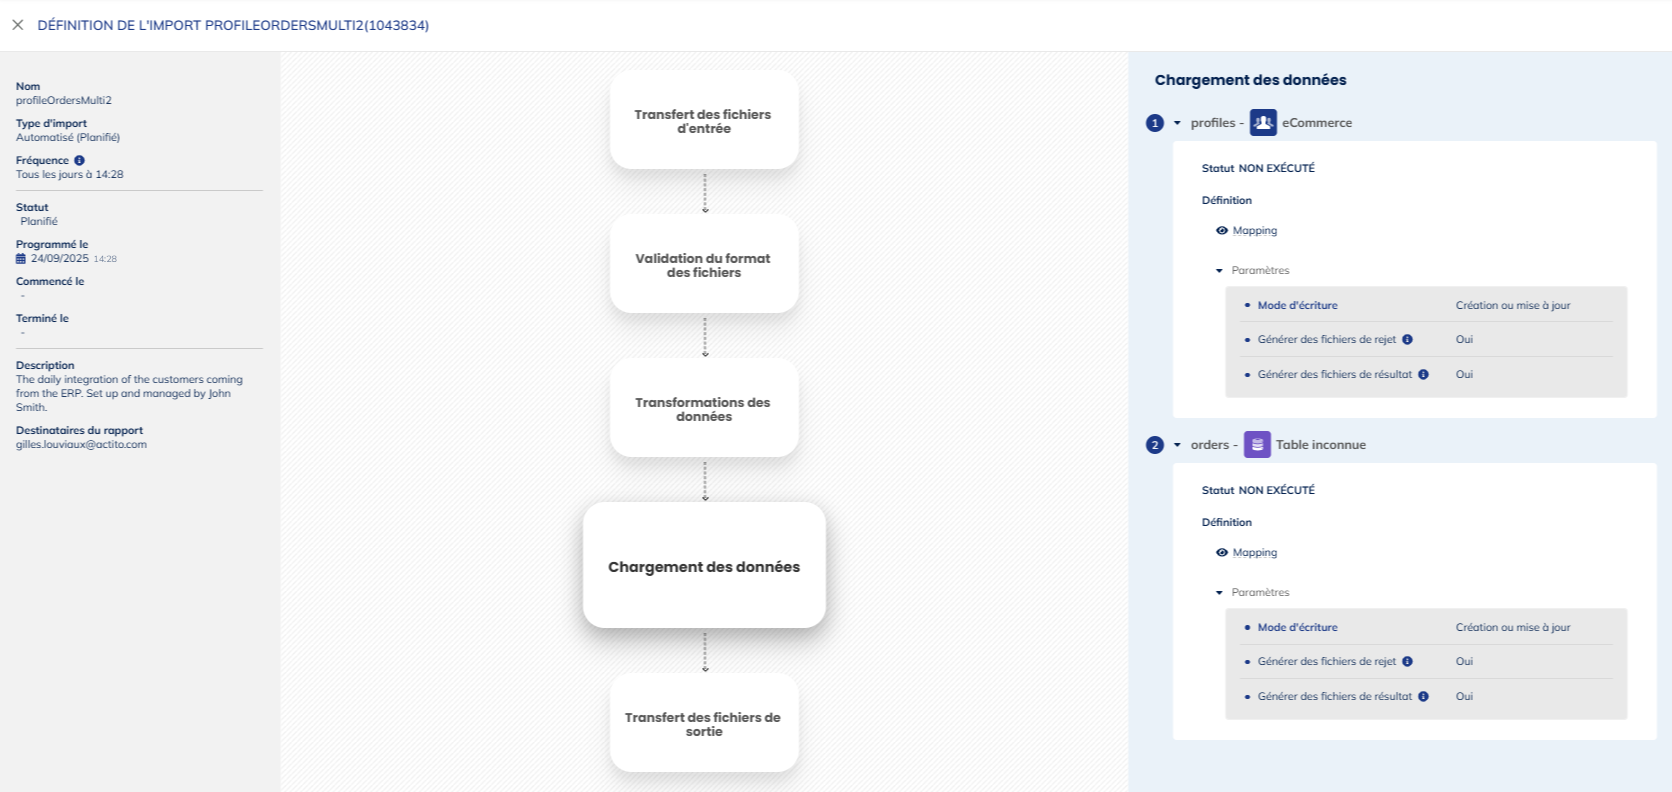This screenshot has width=1672, height=792.
Task: Click info icon for orders result files
Action: click(x=1423, y=697)
